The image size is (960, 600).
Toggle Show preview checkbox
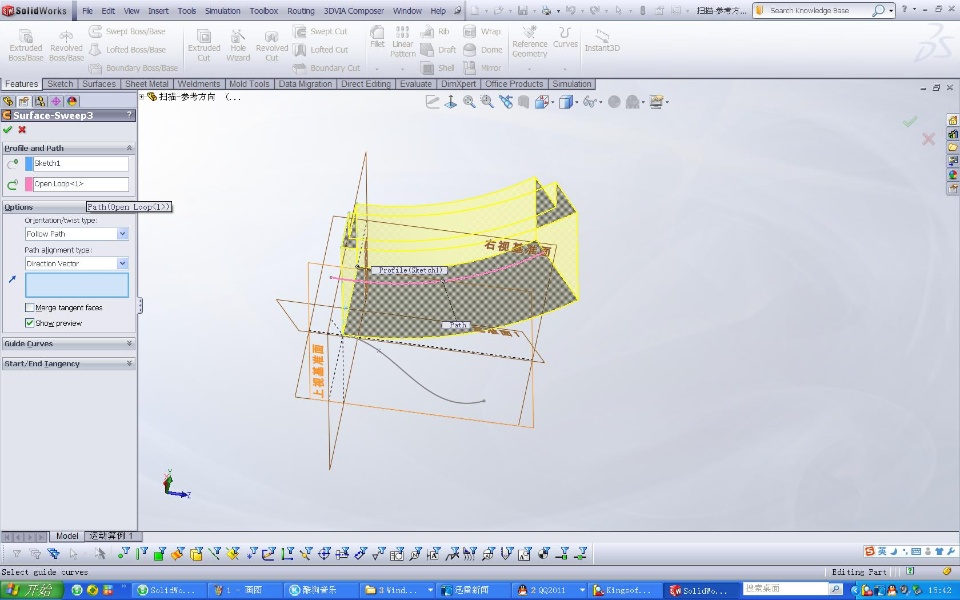[x=29, y=323]
